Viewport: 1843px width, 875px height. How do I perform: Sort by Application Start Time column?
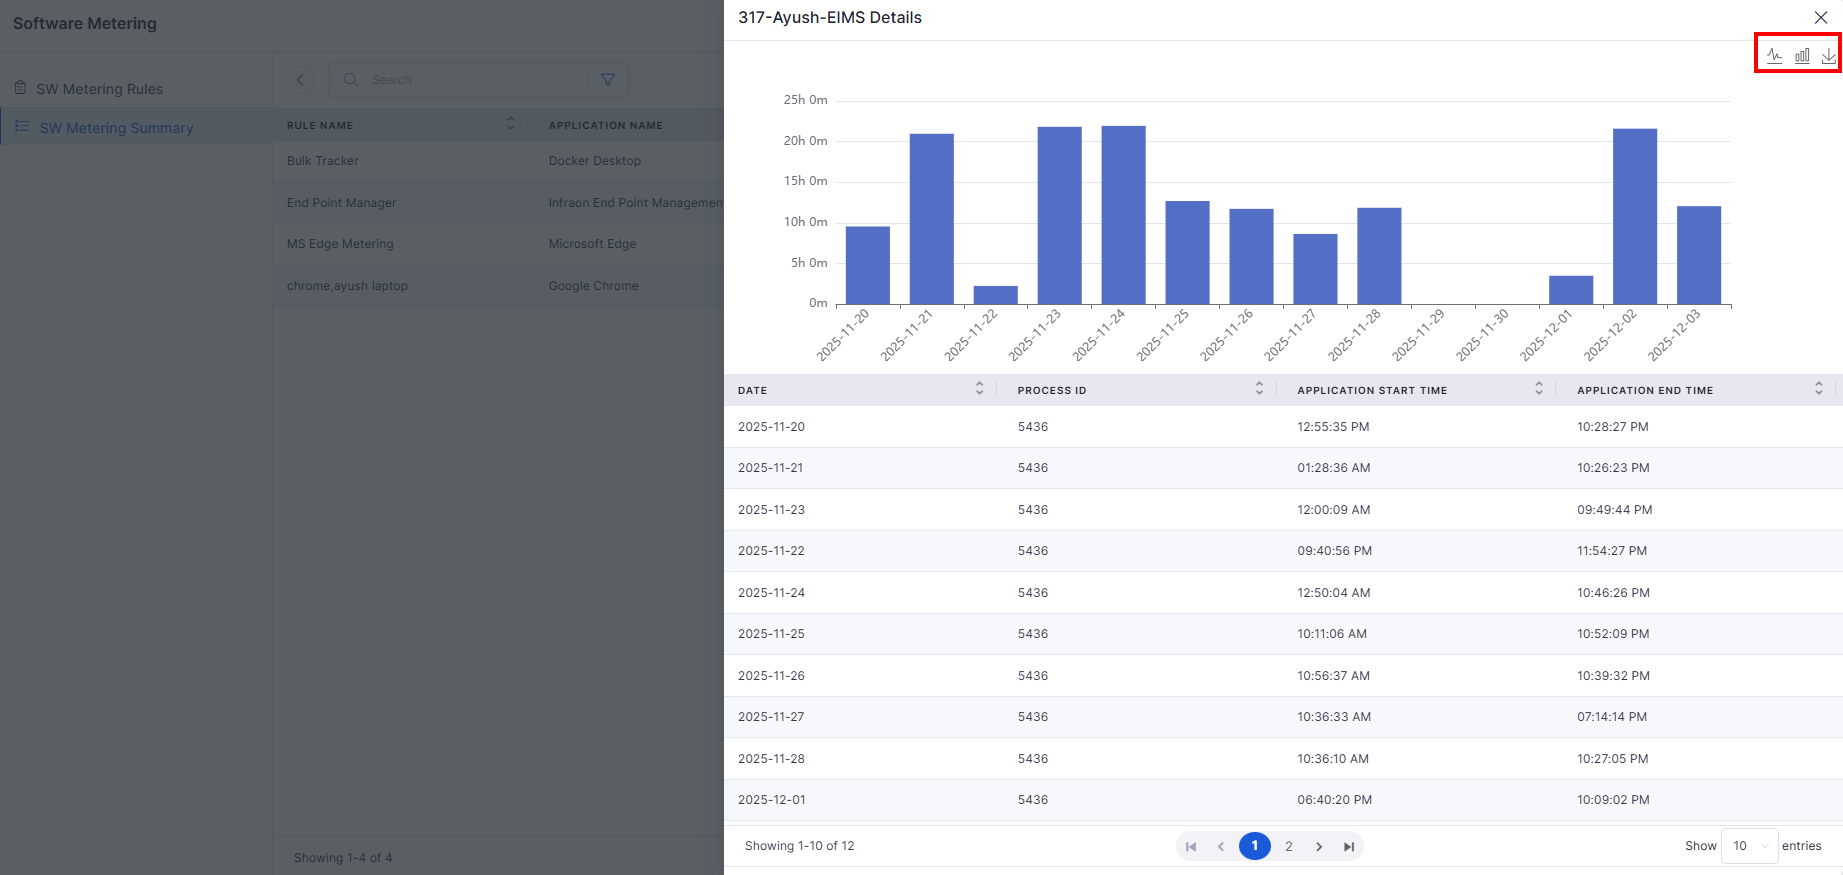(1539, 389)
